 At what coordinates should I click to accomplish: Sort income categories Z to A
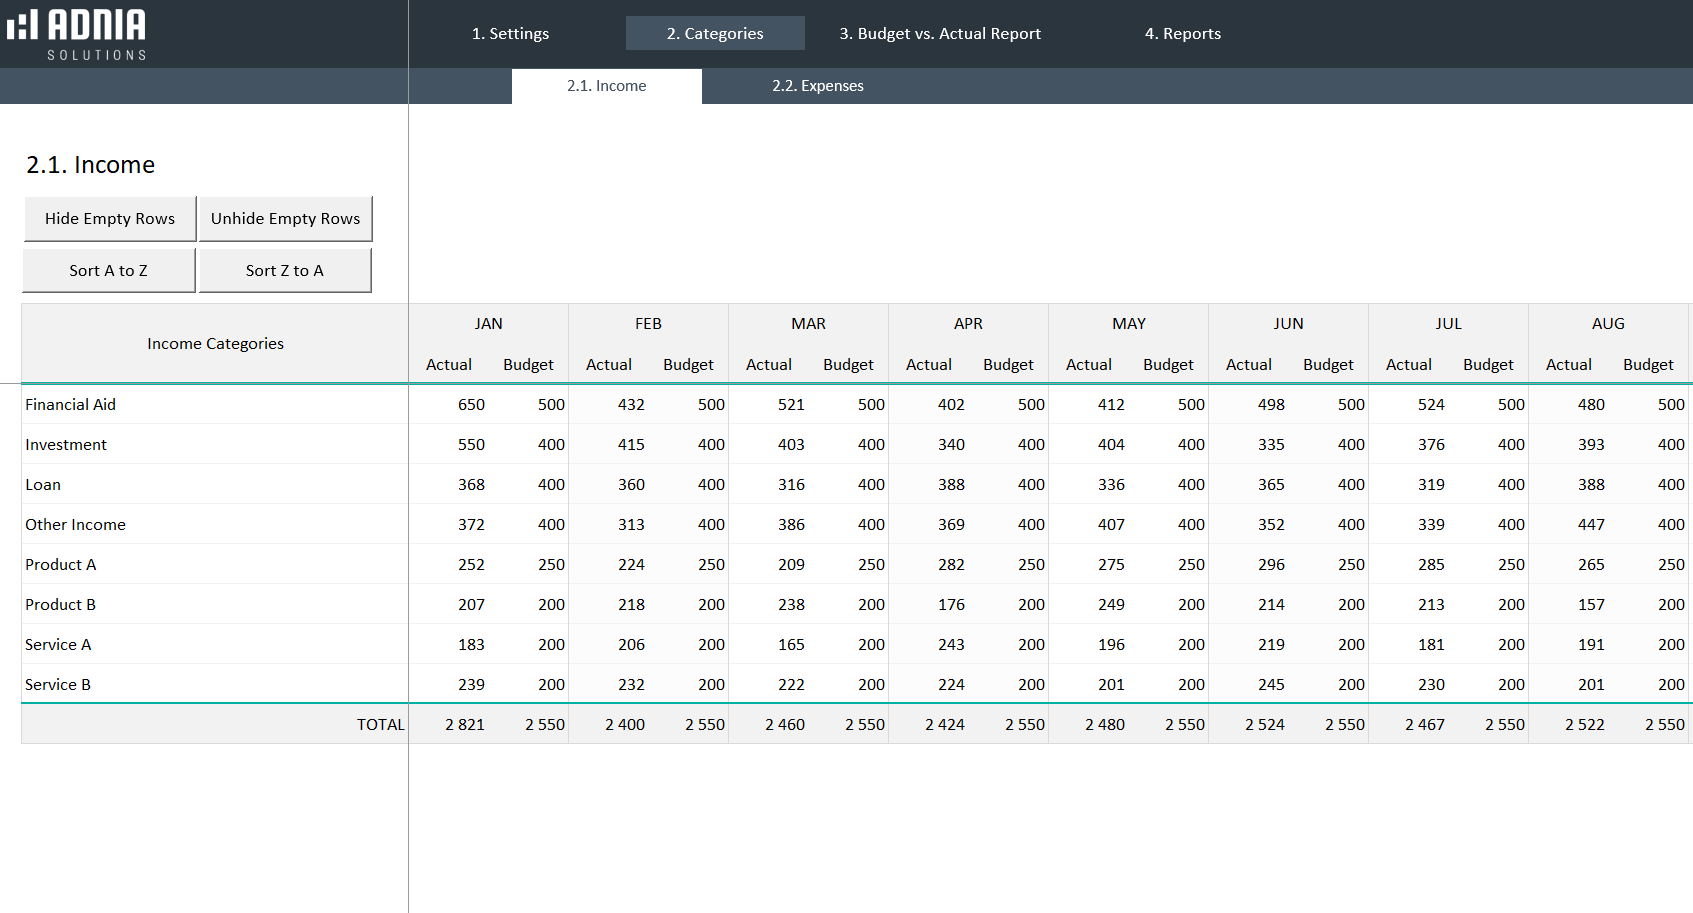point(285,270)
